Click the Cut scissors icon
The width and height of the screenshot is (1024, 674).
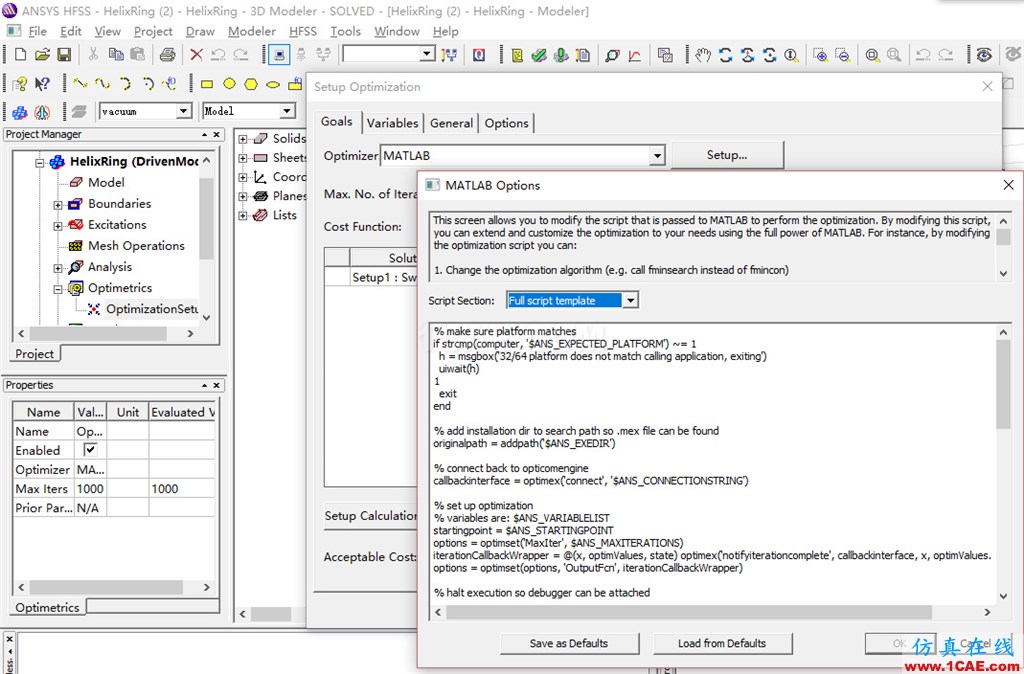[x=93, y=55]
